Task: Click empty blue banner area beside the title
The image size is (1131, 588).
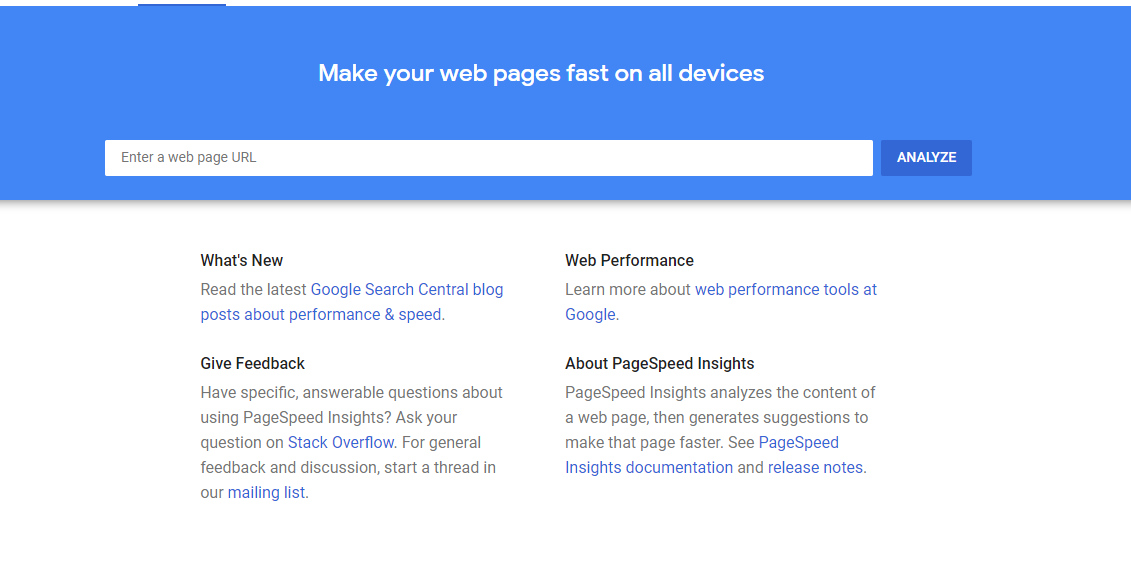Action: coord(950,70)
